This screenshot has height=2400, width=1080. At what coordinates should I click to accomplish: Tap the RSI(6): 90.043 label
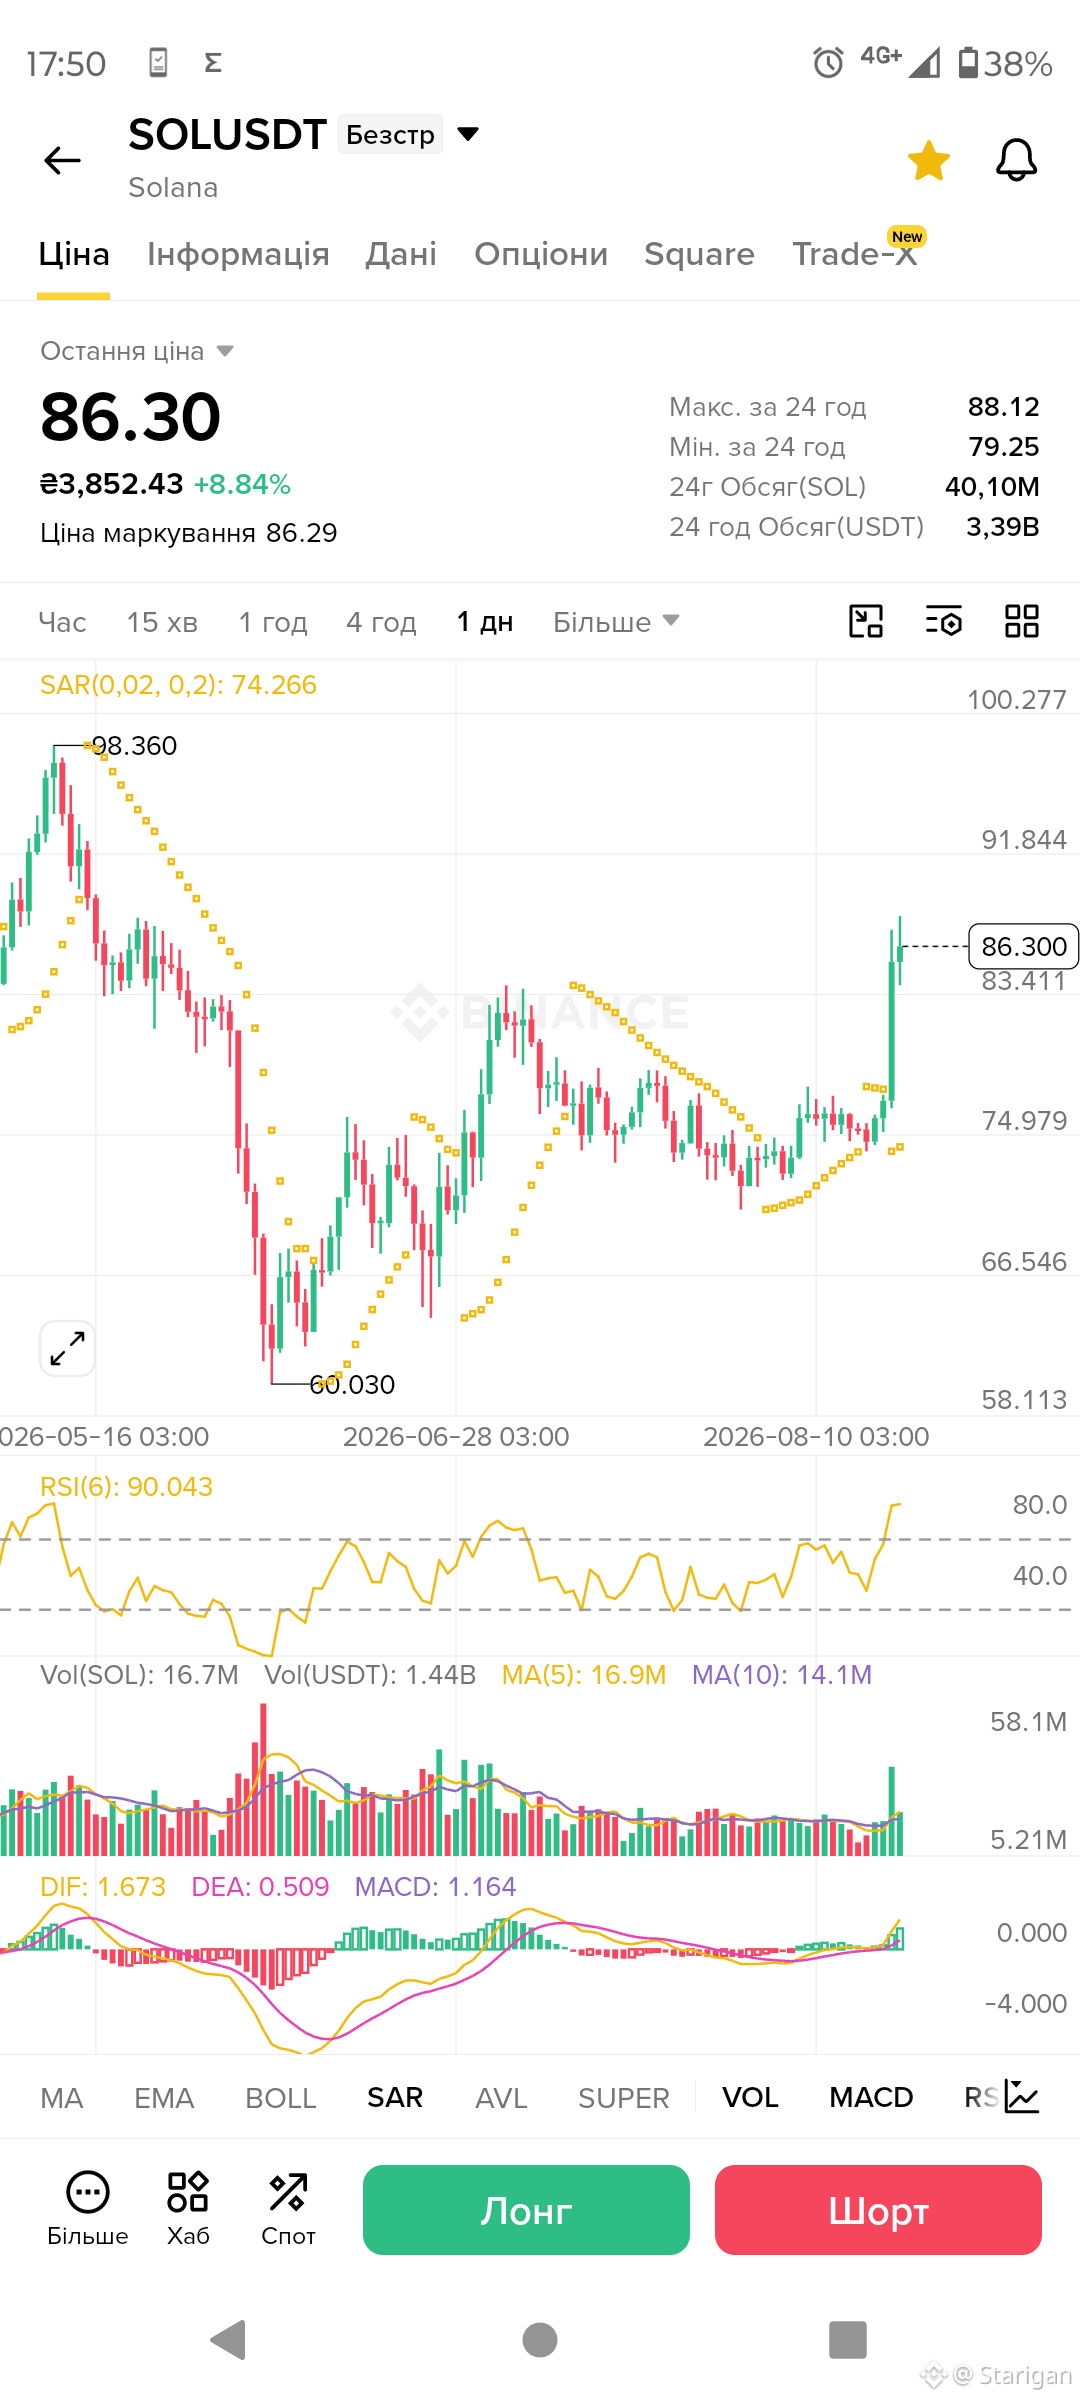point(126,1487)
